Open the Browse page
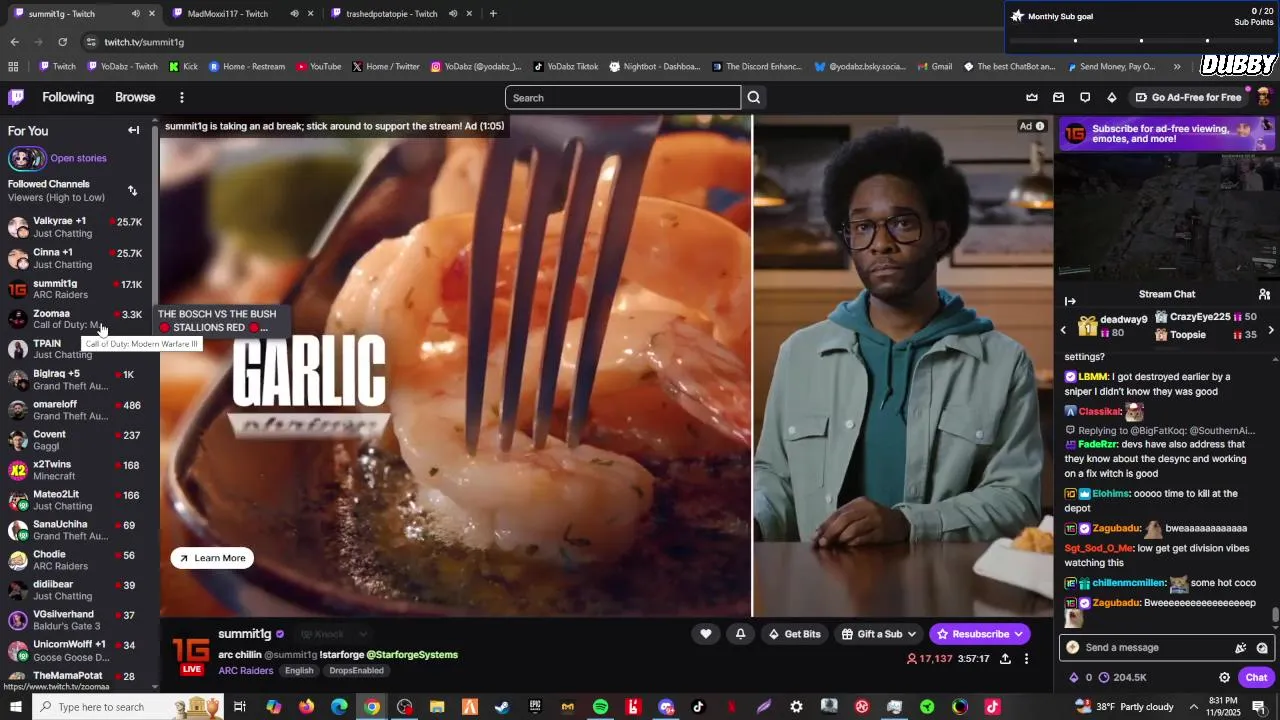 point(135,97)
